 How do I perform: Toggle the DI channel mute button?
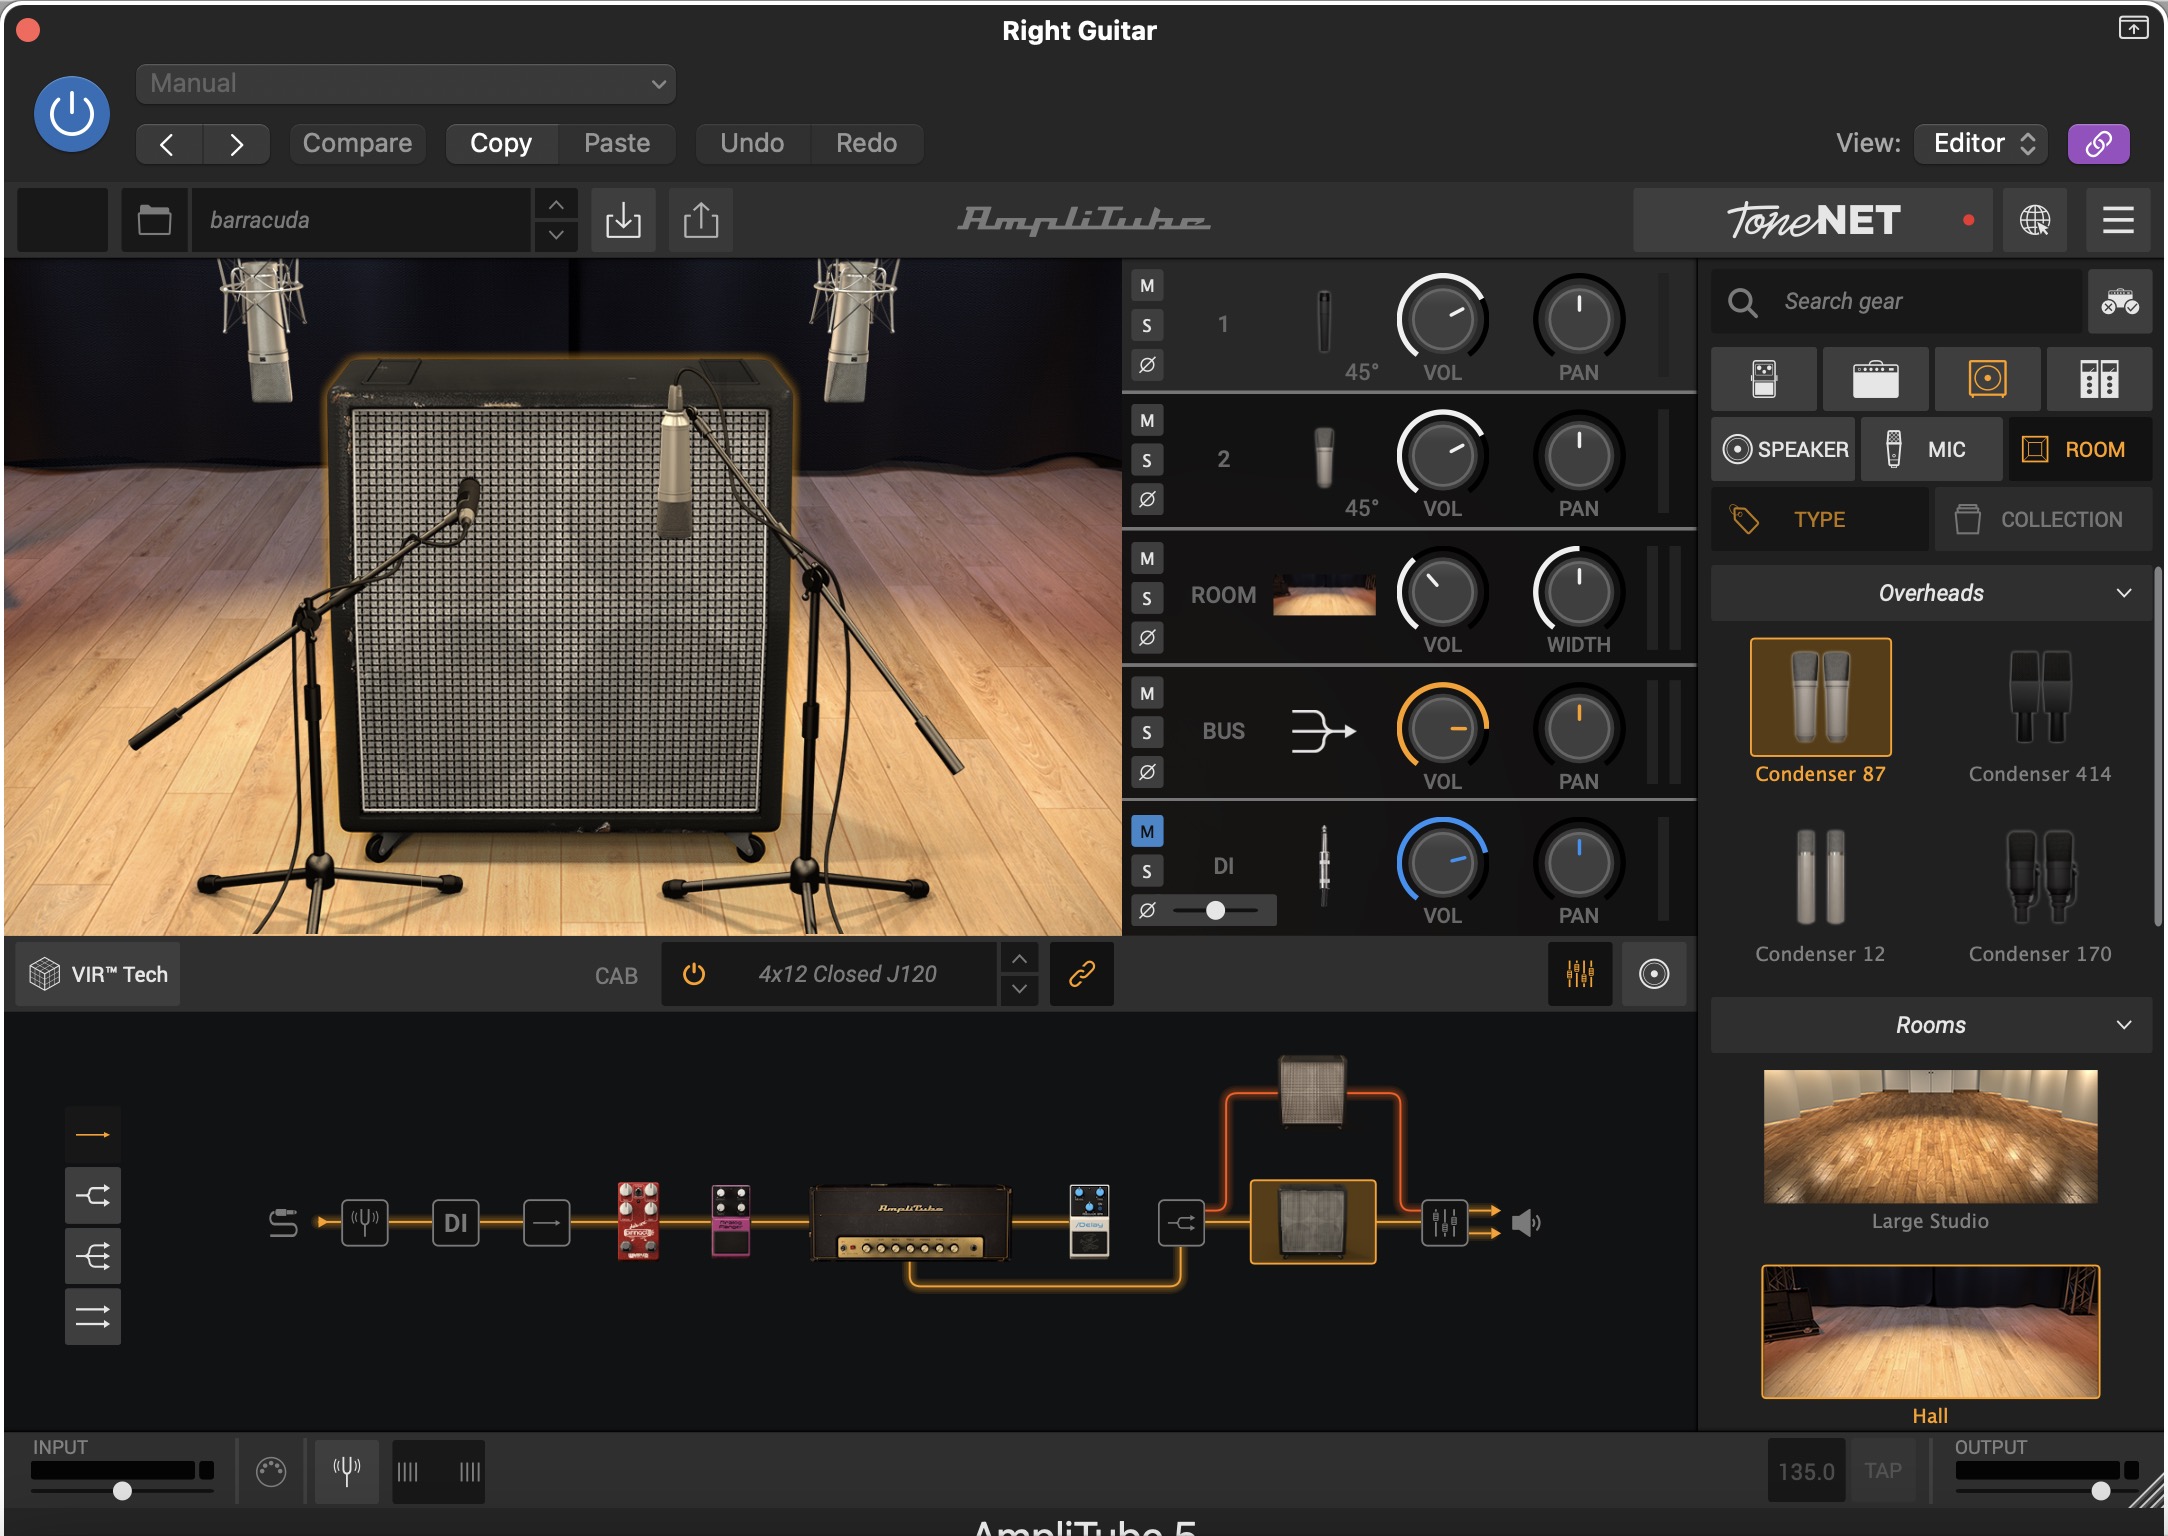click(1147, 831)
